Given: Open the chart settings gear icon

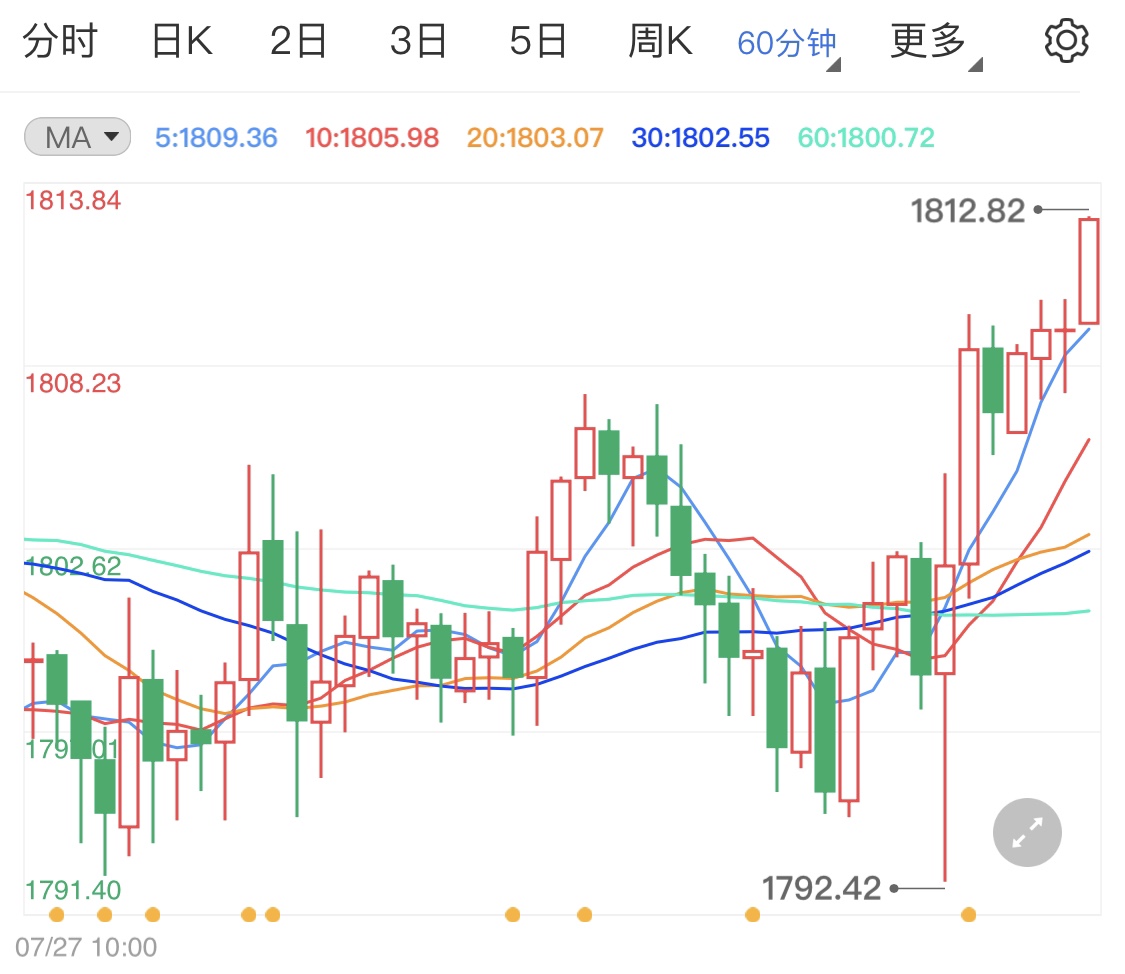Looking at the screenshot, I should (x=1066, y=40).
